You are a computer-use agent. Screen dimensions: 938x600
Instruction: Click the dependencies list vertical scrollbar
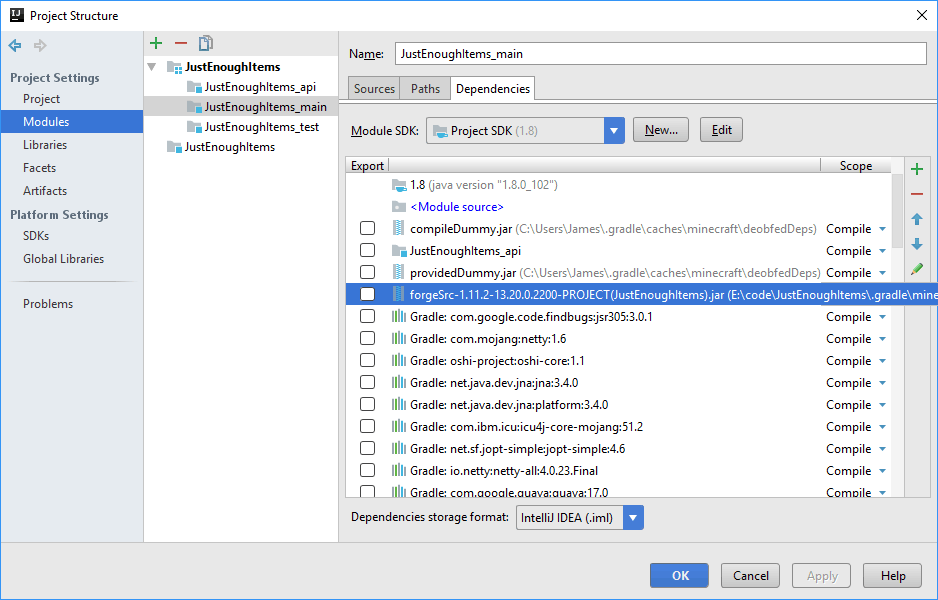(897, 211)
